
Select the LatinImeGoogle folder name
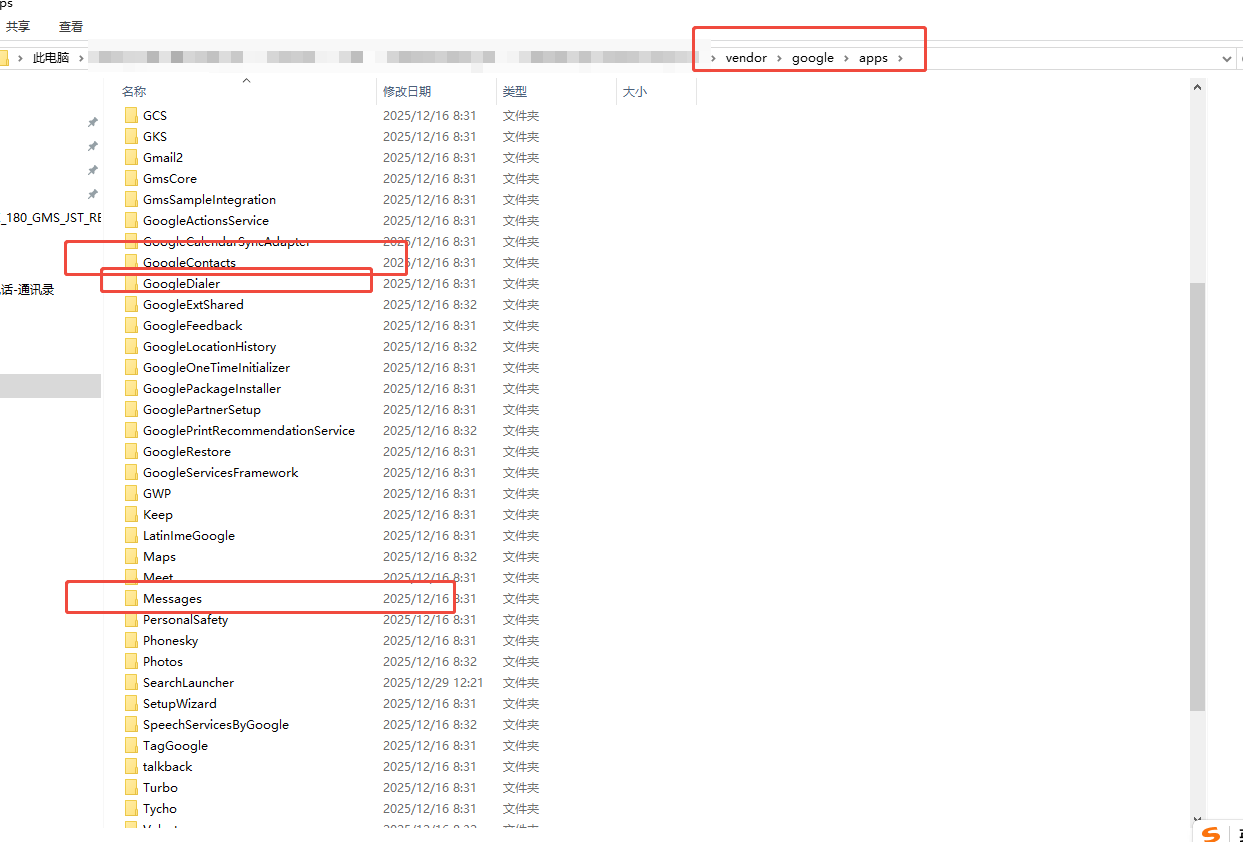[x=189, y=535]
